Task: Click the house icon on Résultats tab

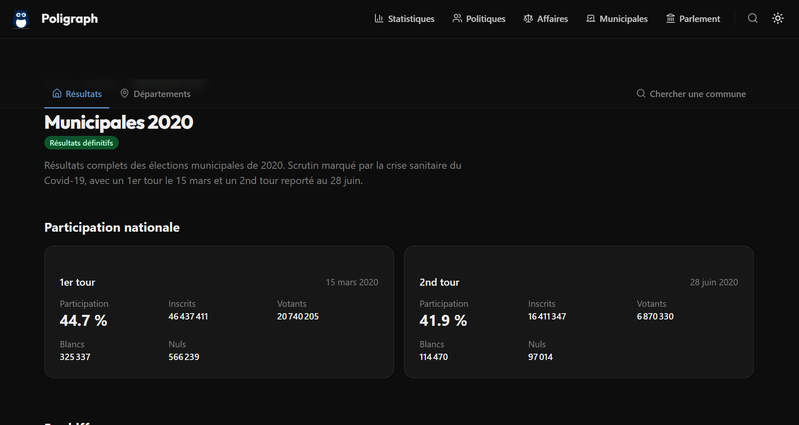Action: coord(57,93)
